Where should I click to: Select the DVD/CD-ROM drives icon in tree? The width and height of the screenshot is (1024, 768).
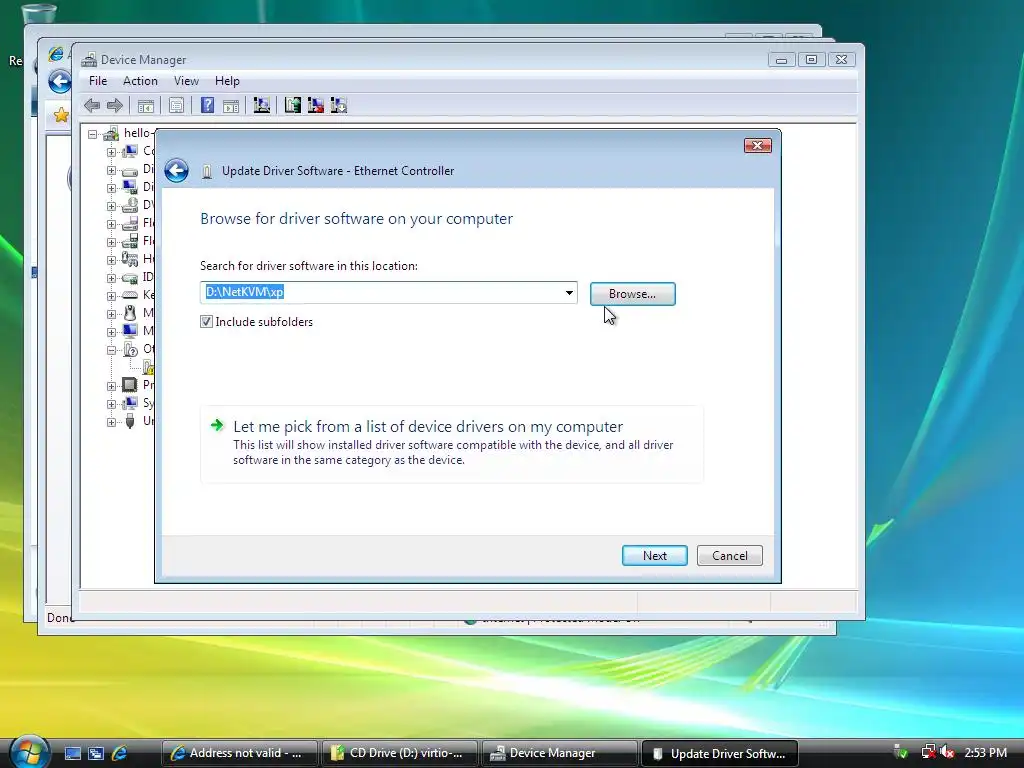click(x=130, y=205)
